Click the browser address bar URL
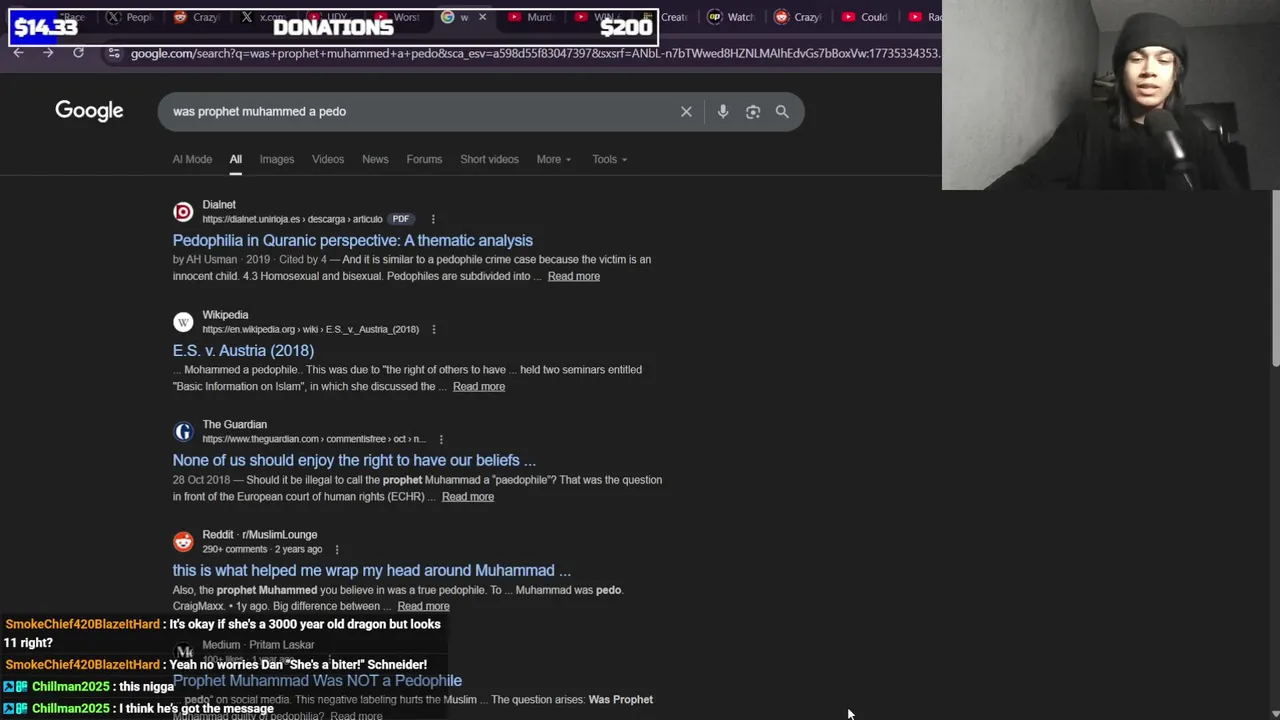The width and height of the screenshot is (1280, 720). (x=535, y=53)
